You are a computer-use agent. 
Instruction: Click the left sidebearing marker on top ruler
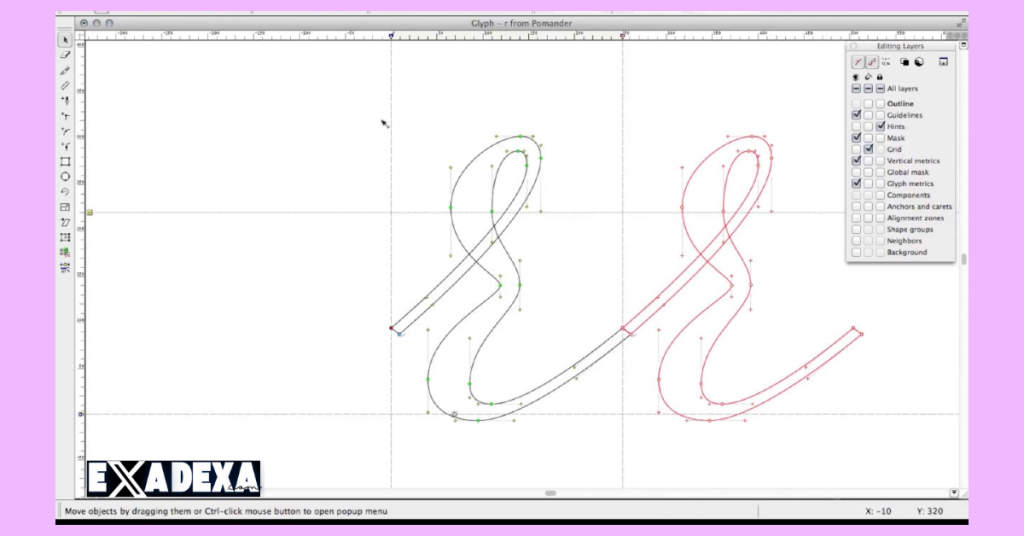coord(391,36)
